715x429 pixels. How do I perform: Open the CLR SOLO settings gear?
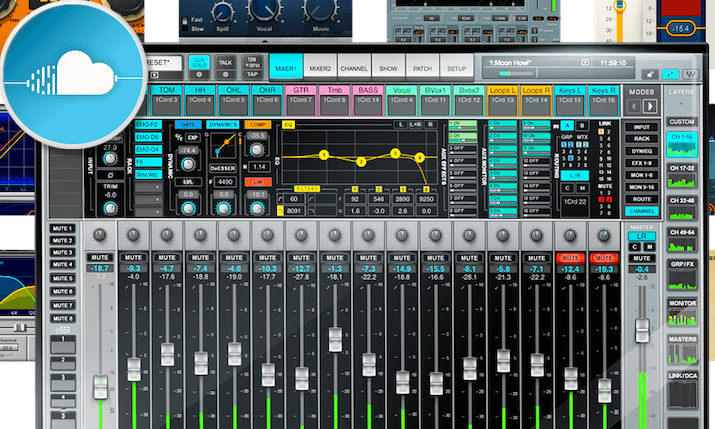pyautogui.click(x=199, y=74)
